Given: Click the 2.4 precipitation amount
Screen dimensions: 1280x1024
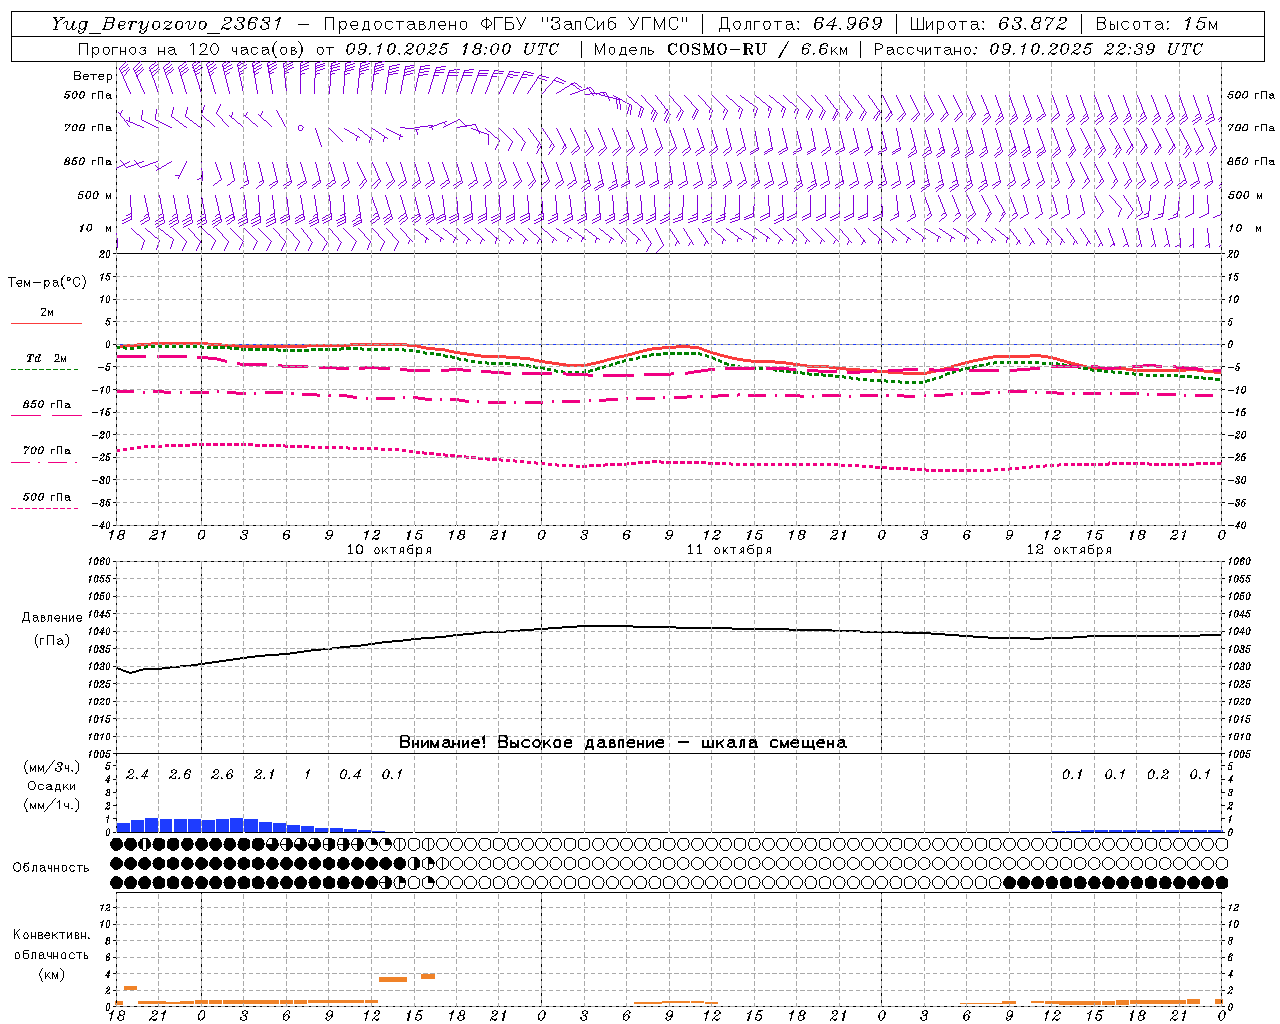Looking at the screenshot, I should (x=137, y=775).
